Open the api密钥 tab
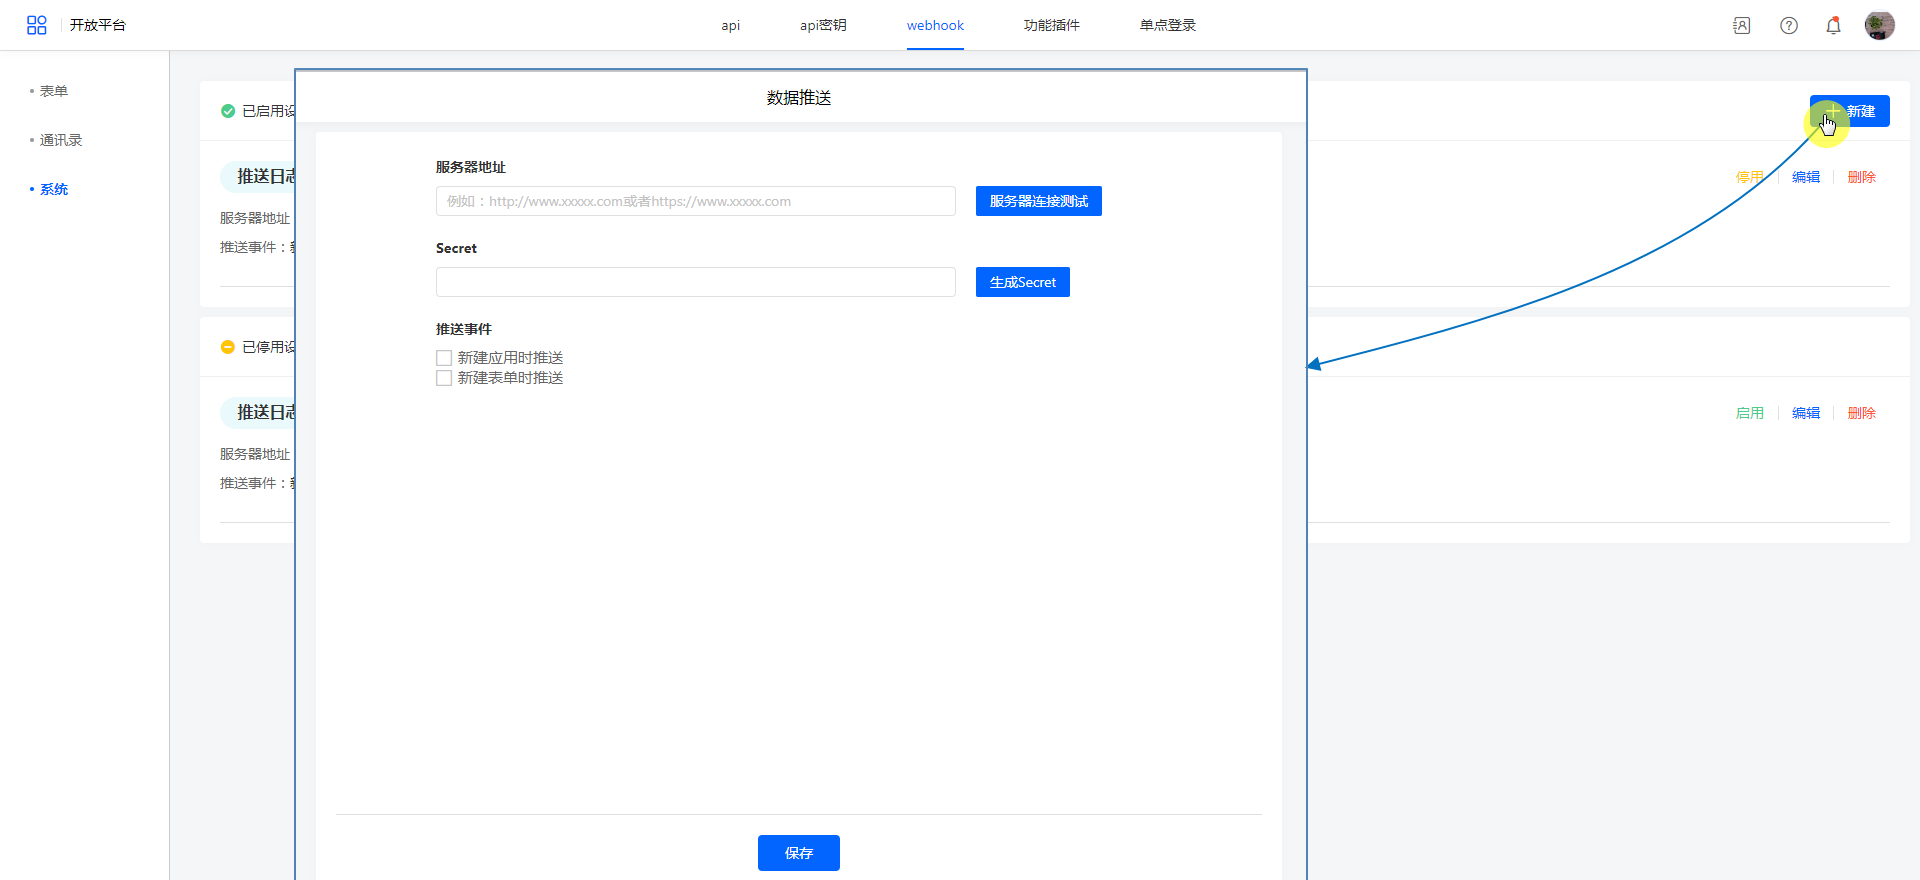Image resolution: width=1920 pixels, height=880 pixels. (x=823, y=26)
